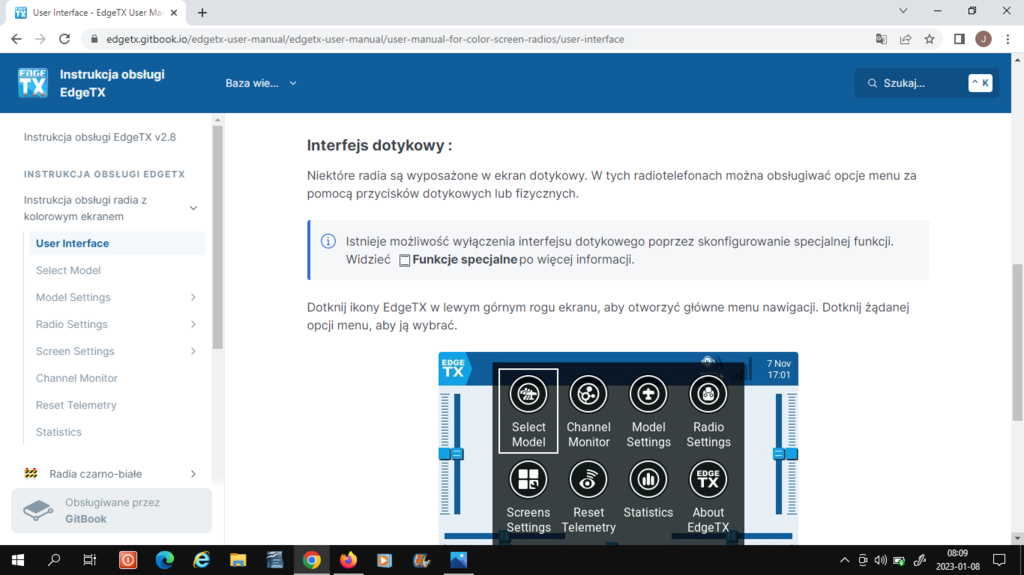1024x575 pixels.
Task: Follow the Funkcje specjalne link
Action: [x=464, y=259]
